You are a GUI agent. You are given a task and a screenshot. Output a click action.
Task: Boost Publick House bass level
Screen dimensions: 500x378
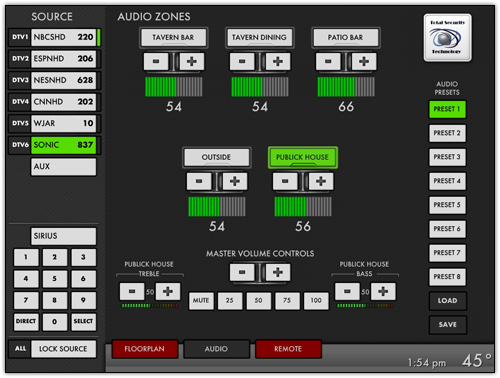pos(383,292)
